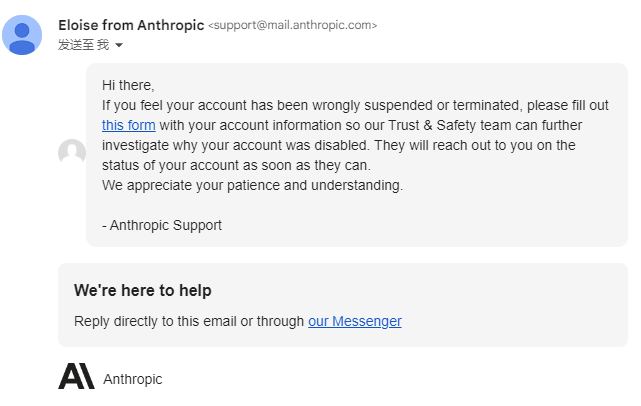641x406 pixels.
Task: Click the gray avatar beside message bubble
Action: click(72, 152)
